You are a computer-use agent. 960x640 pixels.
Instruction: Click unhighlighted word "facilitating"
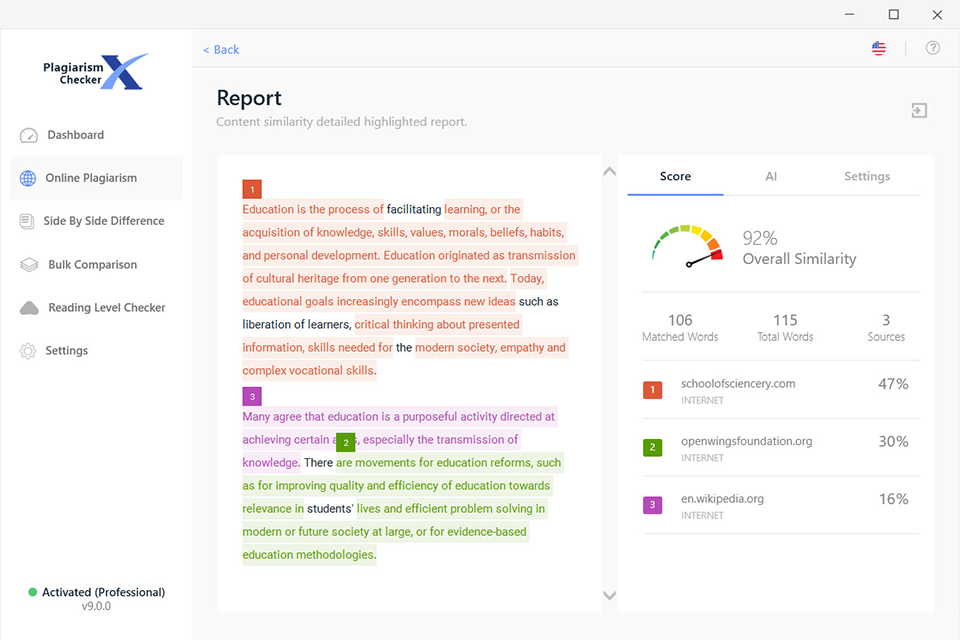(414, 209)
